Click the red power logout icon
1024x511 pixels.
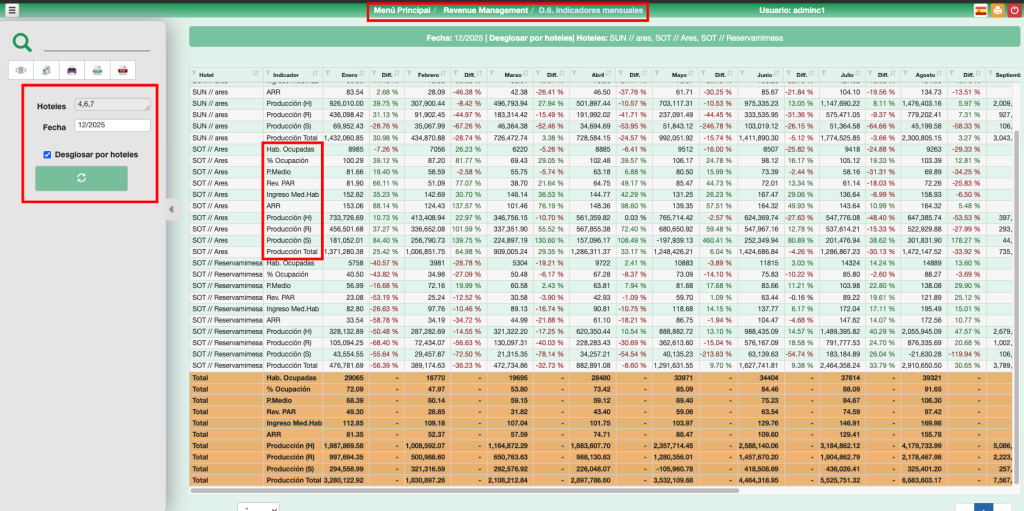[x=1014, y=10]
